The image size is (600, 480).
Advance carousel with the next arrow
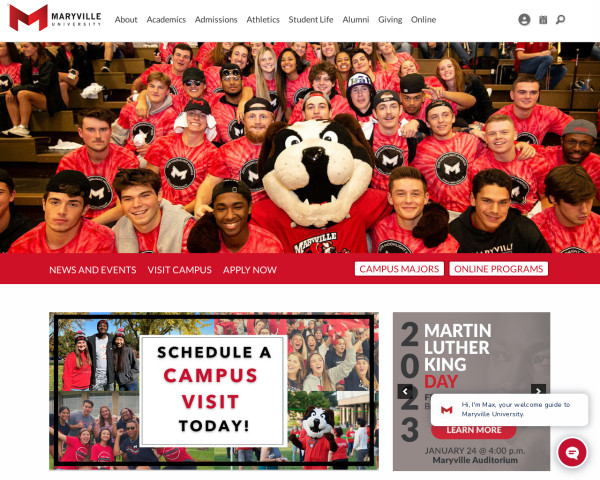click(x=538, y=390)
